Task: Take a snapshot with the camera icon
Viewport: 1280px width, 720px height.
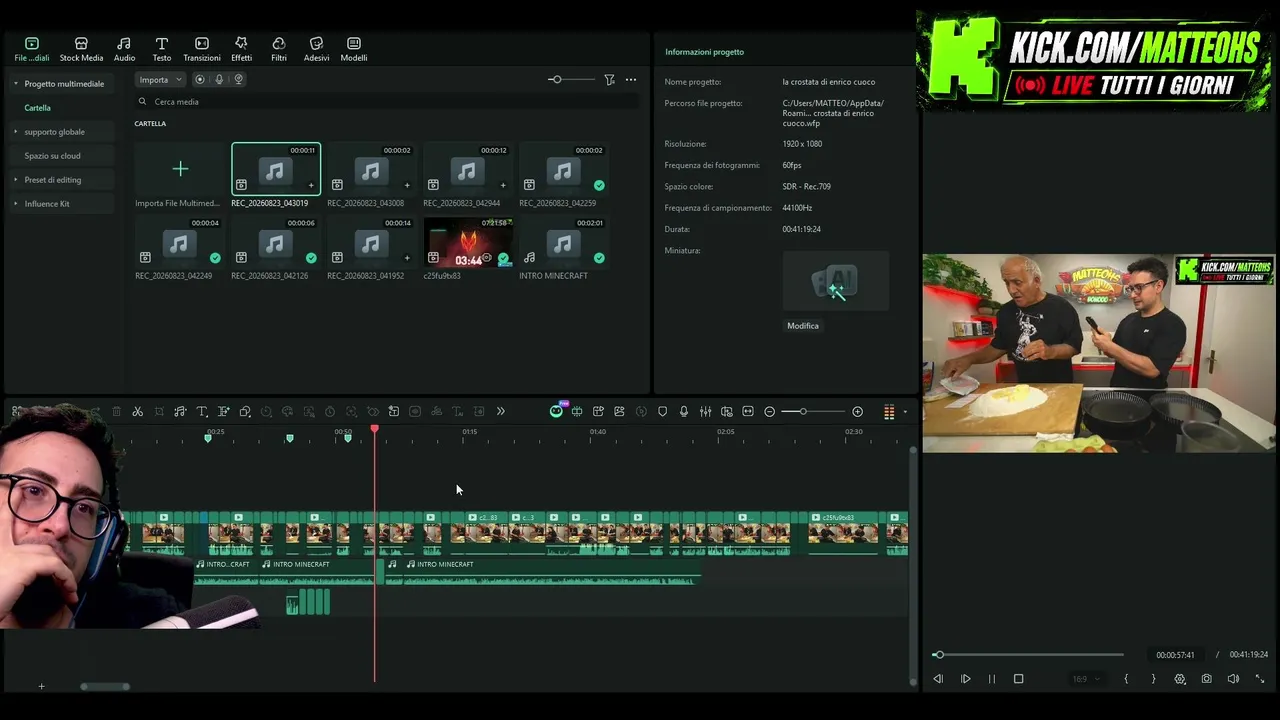Action: pyautogui.click(x=1207, y=679)
